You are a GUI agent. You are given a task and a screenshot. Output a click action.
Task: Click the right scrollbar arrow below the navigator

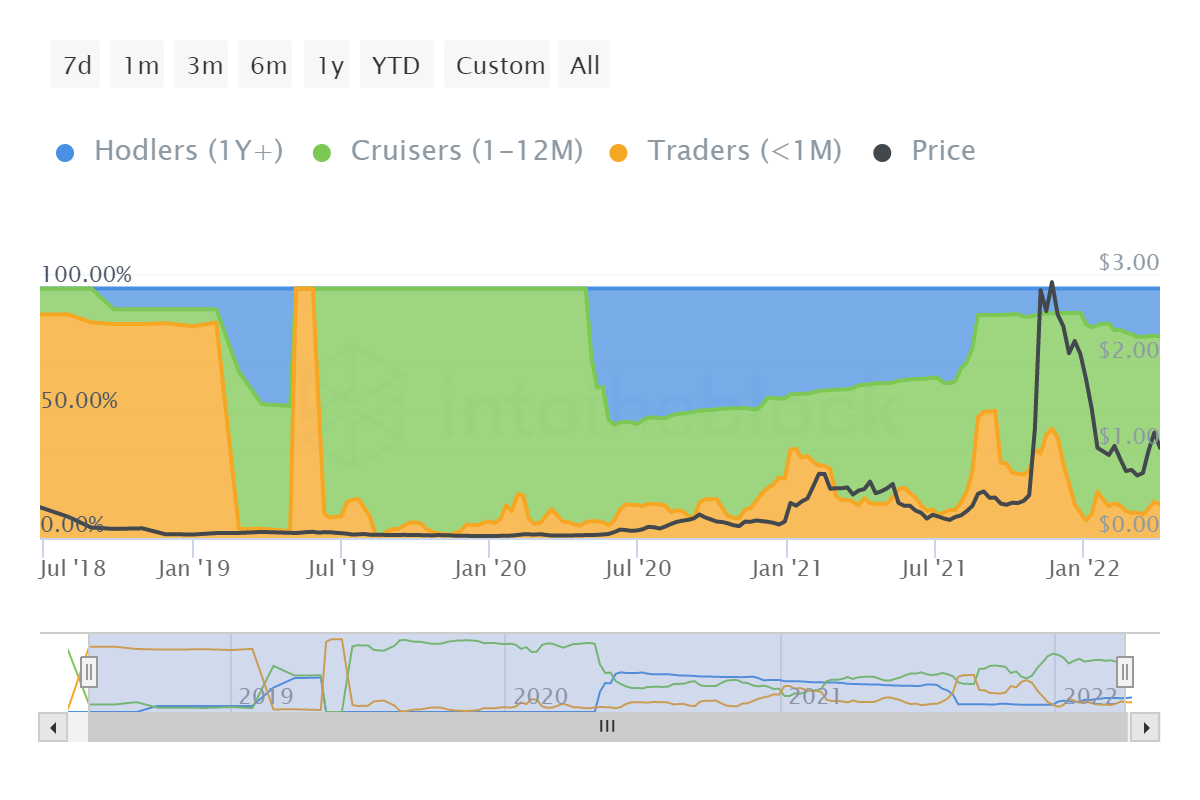pyautogui.click(x=1149, y=727)
